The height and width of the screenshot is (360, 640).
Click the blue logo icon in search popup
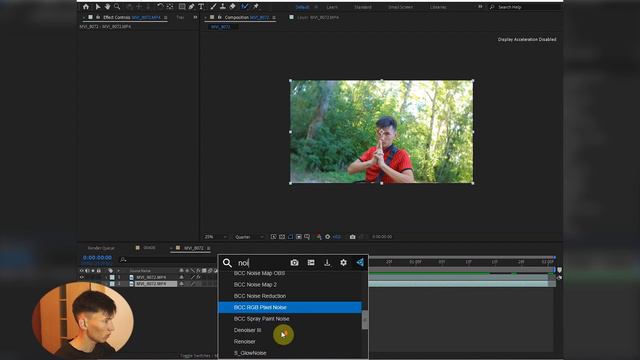[x=360, y=263]
